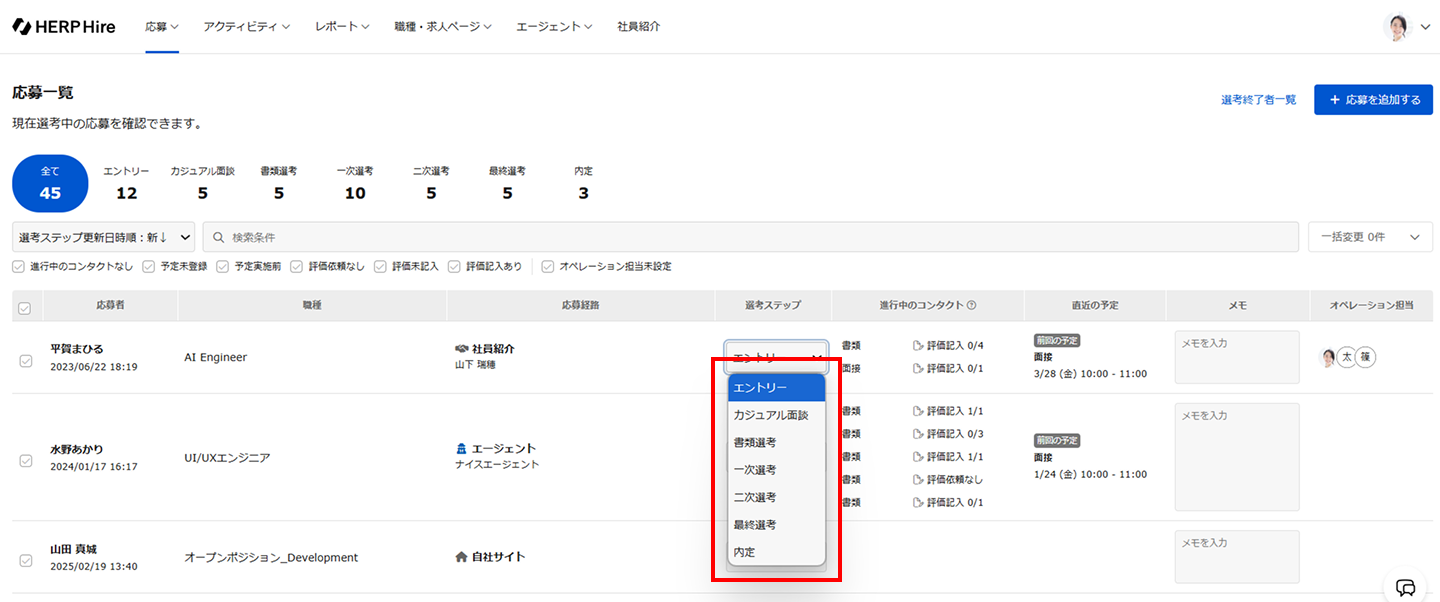Open applicant 山田 真城's details
The image size is (1440, 602).
tap(74, 549)
